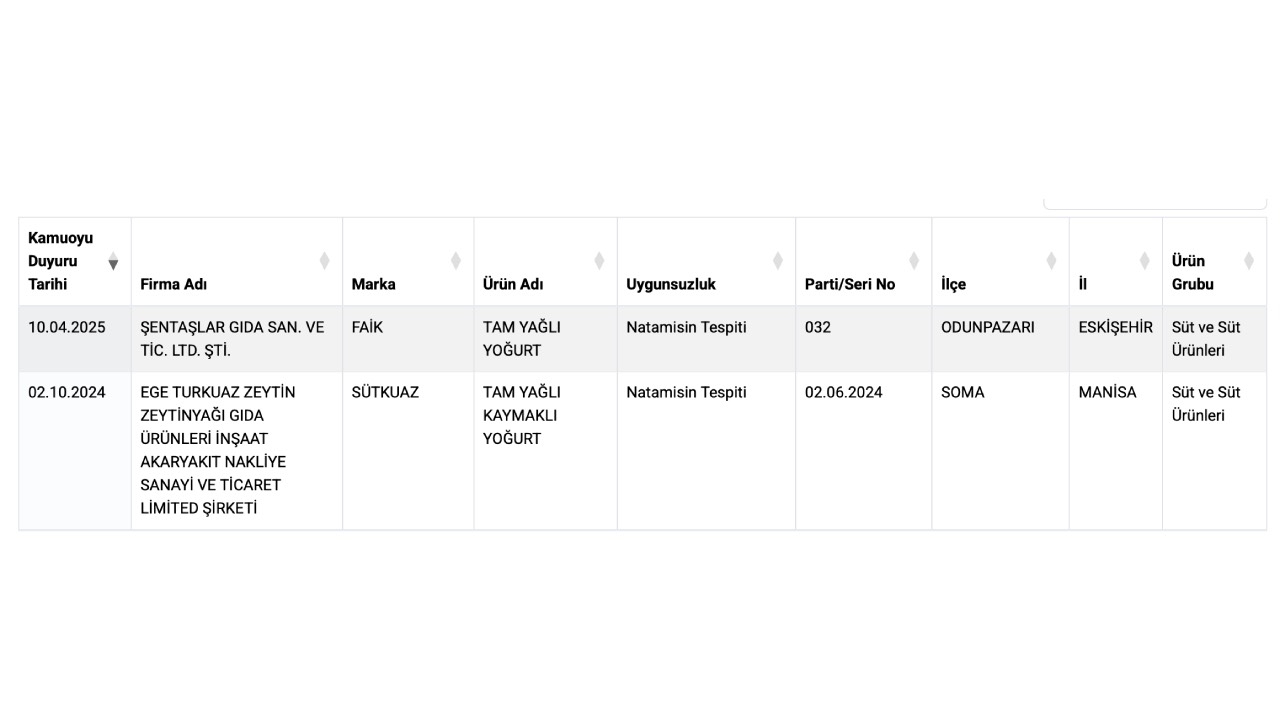Click the Firma Adı column header text

point(174,284)
